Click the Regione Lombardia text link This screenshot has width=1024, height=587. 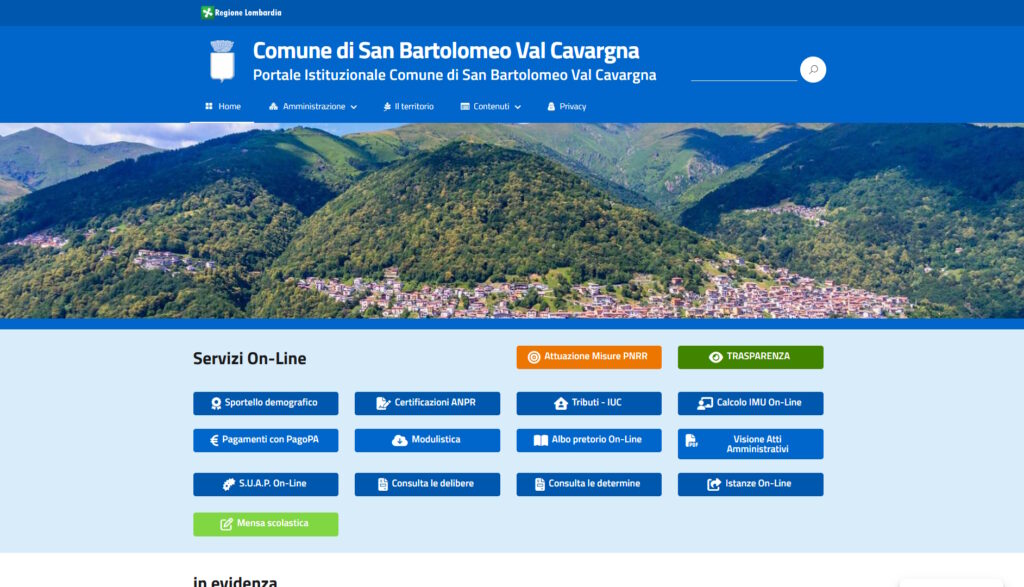click(x=248, y=12)
